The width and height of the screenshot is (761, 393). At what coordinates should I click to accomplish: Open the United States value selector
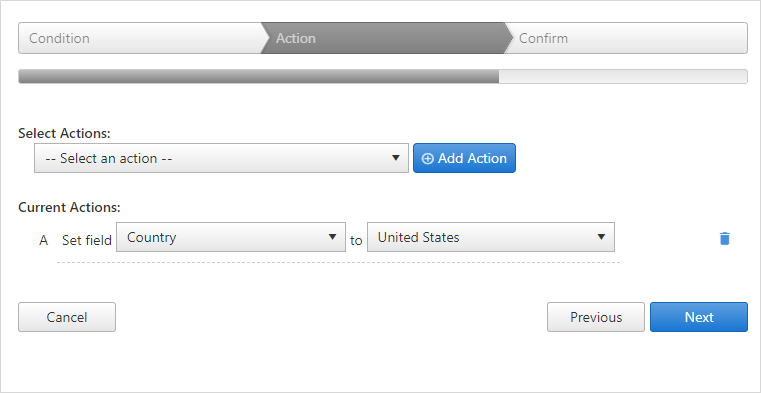(x=491, y=237)
